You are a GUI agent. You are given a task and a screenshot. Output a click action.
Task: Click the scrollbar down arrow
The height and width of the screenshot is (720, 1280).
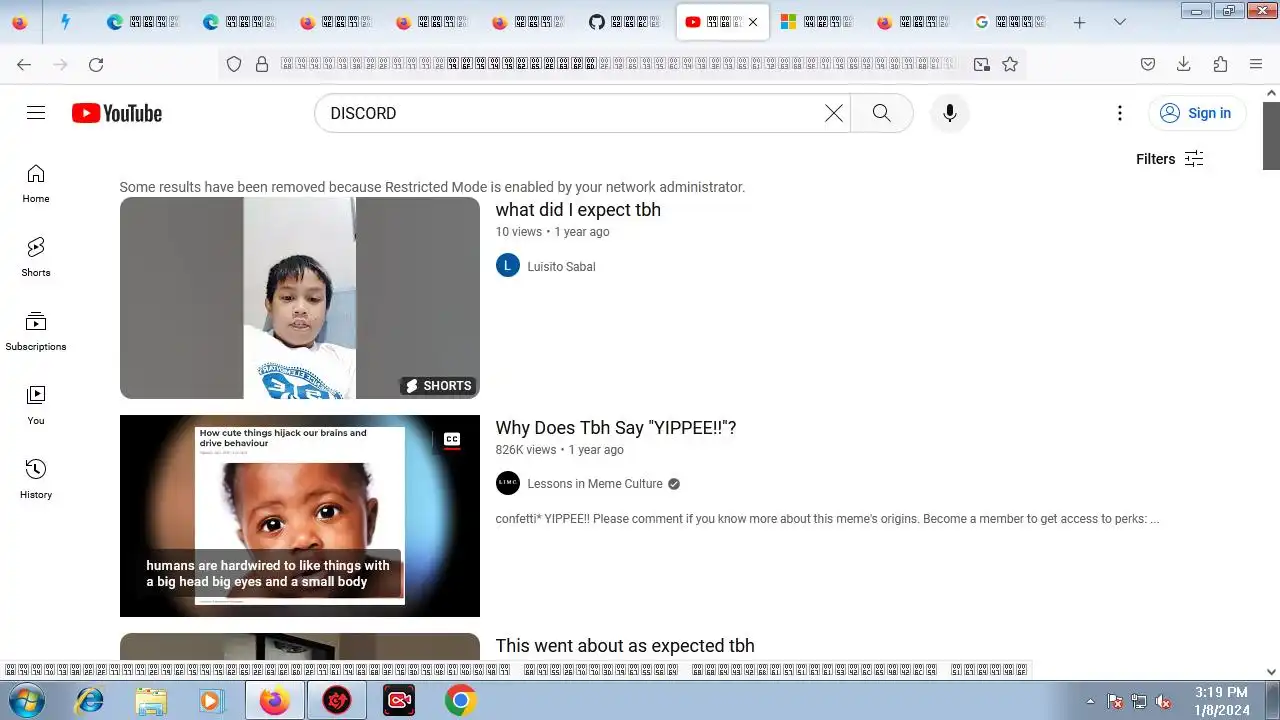[x=1271, y=672]
